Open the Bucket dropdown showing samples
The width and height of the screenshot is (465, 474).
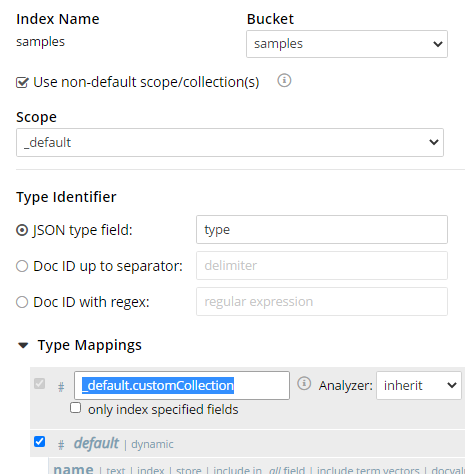(x=347, y=44)
